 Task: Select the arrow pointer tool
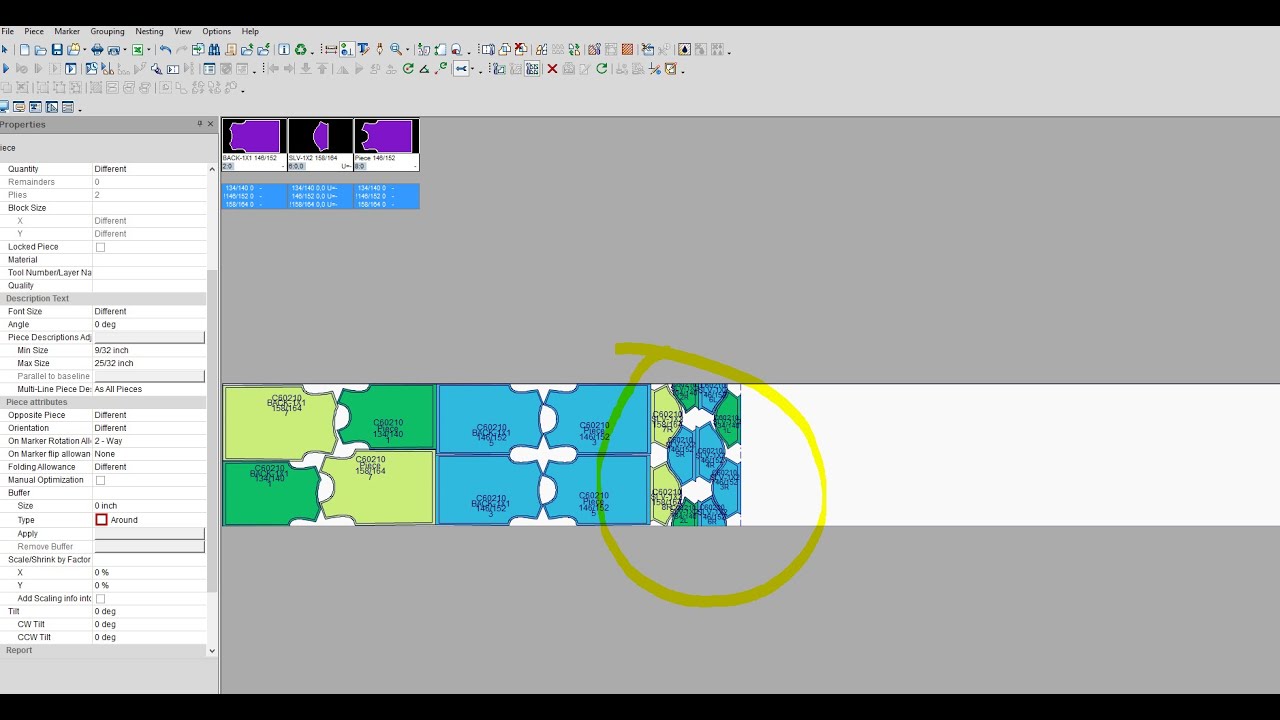[4, 50]
